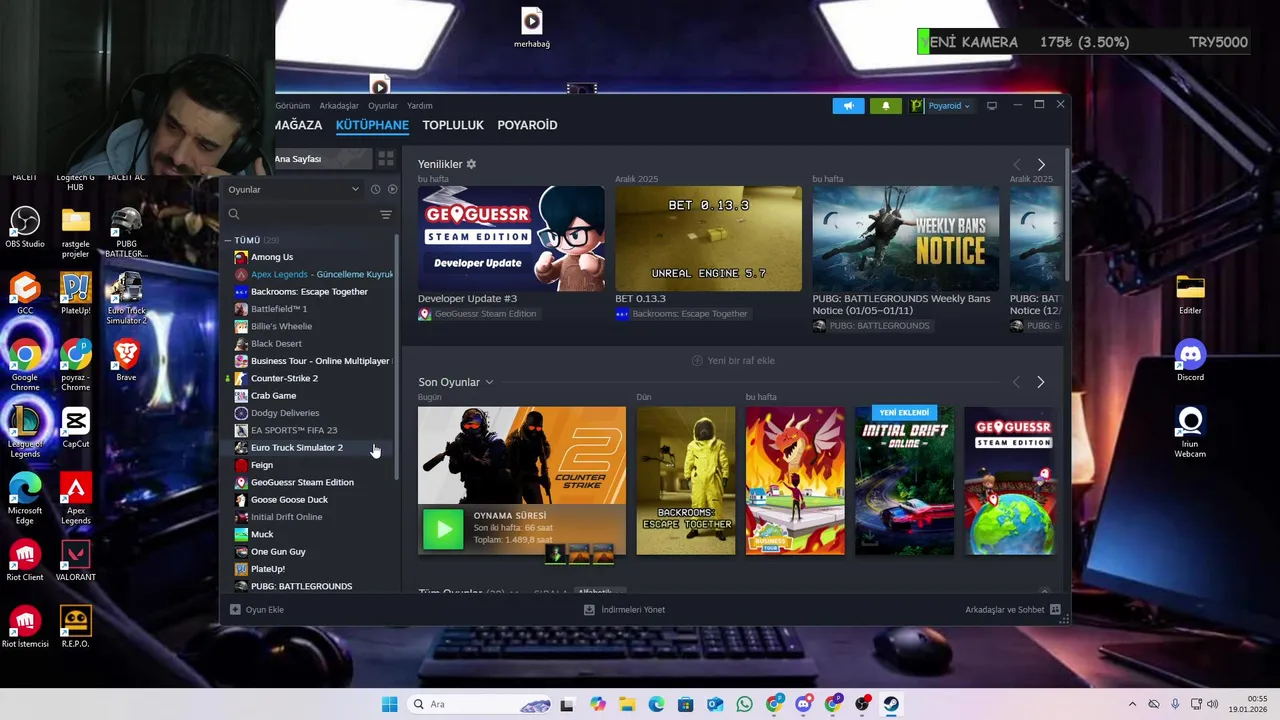
Task: Click the taskbar Ara search box
Action: coord(480,704)
